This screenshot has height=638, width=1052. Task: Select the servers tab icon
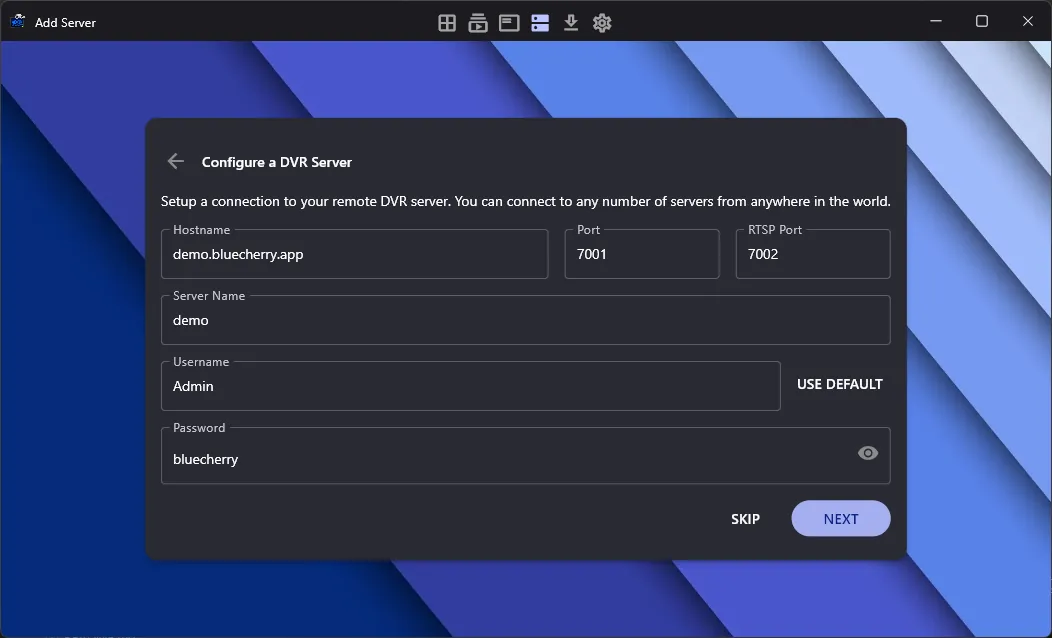tap(540, 23)
